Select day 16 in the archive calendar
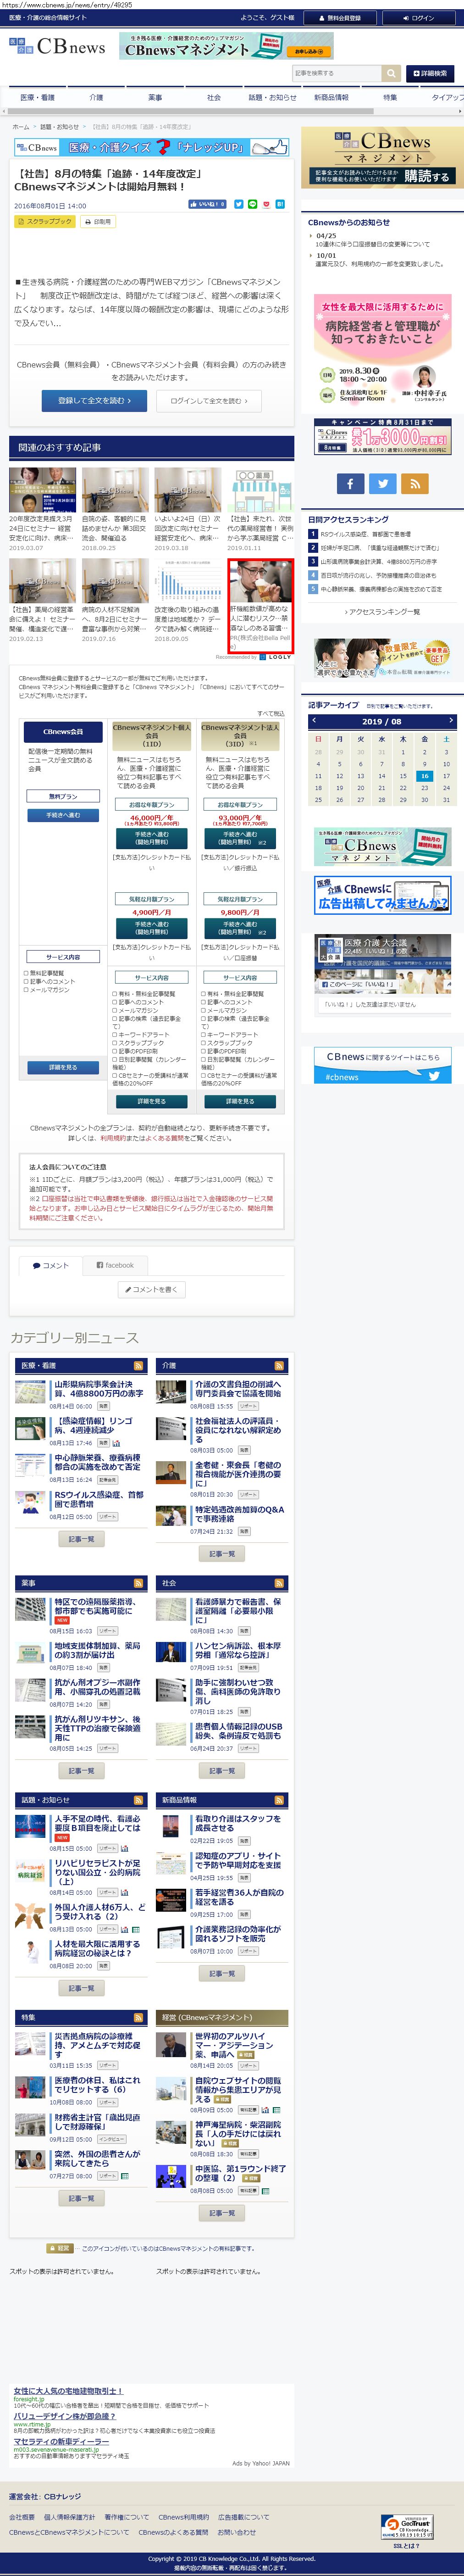Screen dimensions: 464x2576 pyautogui.click(x=425, y=776)
